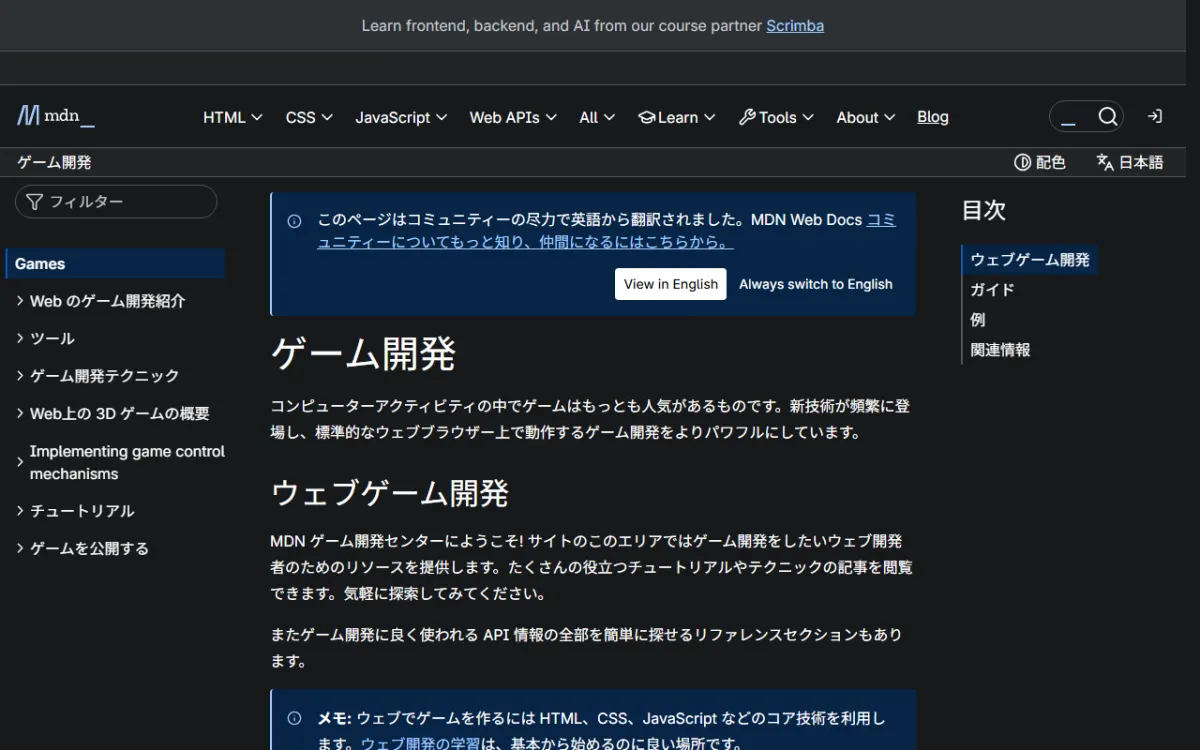Open the Web APIs menu
This screenshot has width=1200, height=750.
(x=513, y=117)
